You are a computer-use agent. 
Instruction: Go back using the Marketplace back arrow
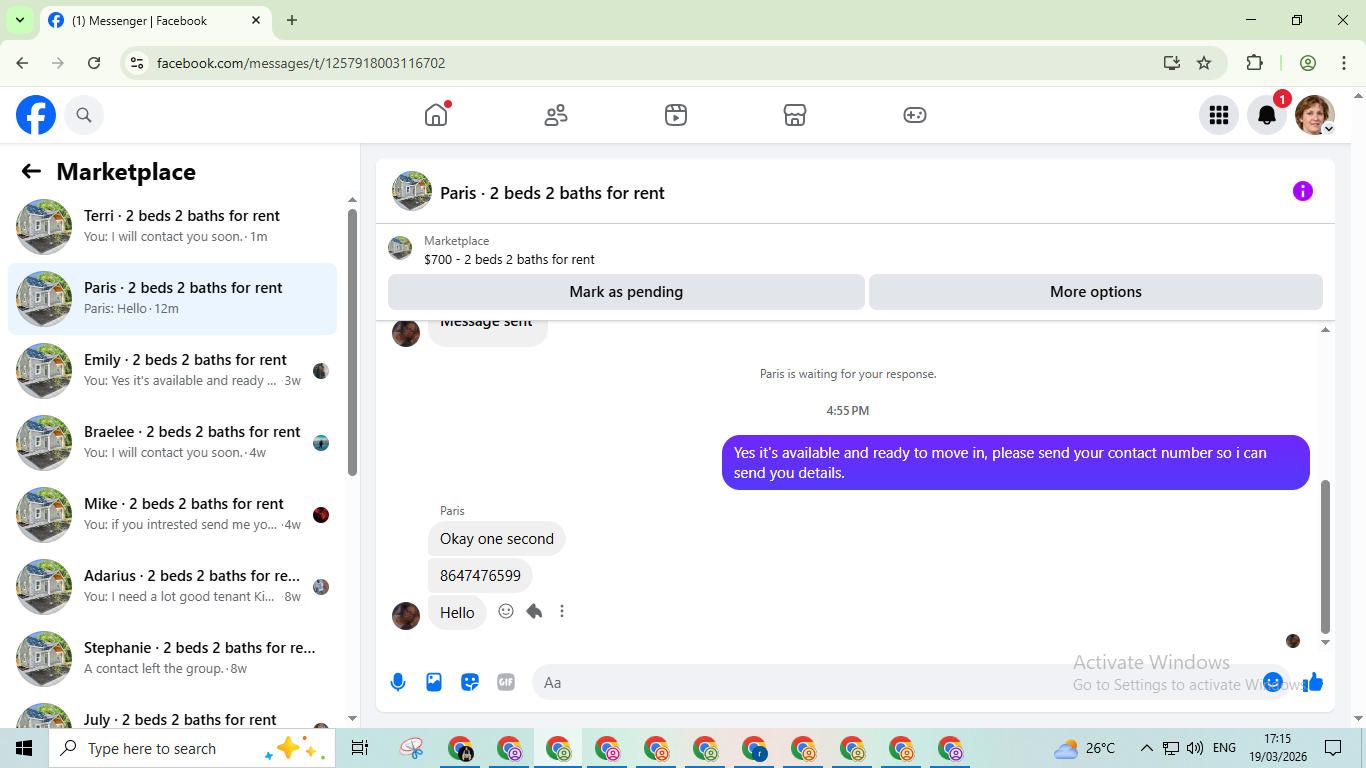(x=31, y=171)
